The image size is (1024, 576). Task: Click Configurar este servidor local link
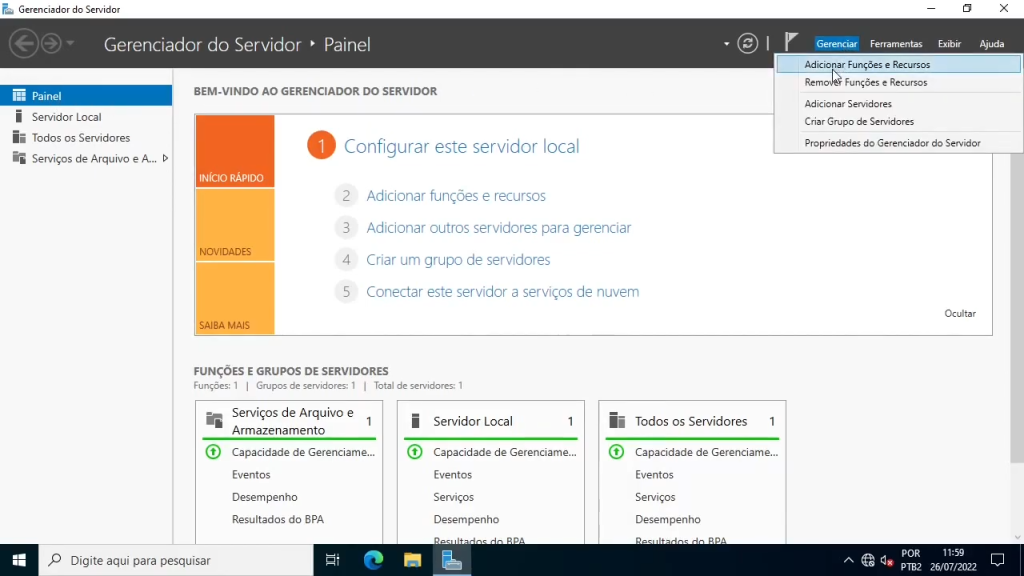pyautogui.click(x=462, y=146)
